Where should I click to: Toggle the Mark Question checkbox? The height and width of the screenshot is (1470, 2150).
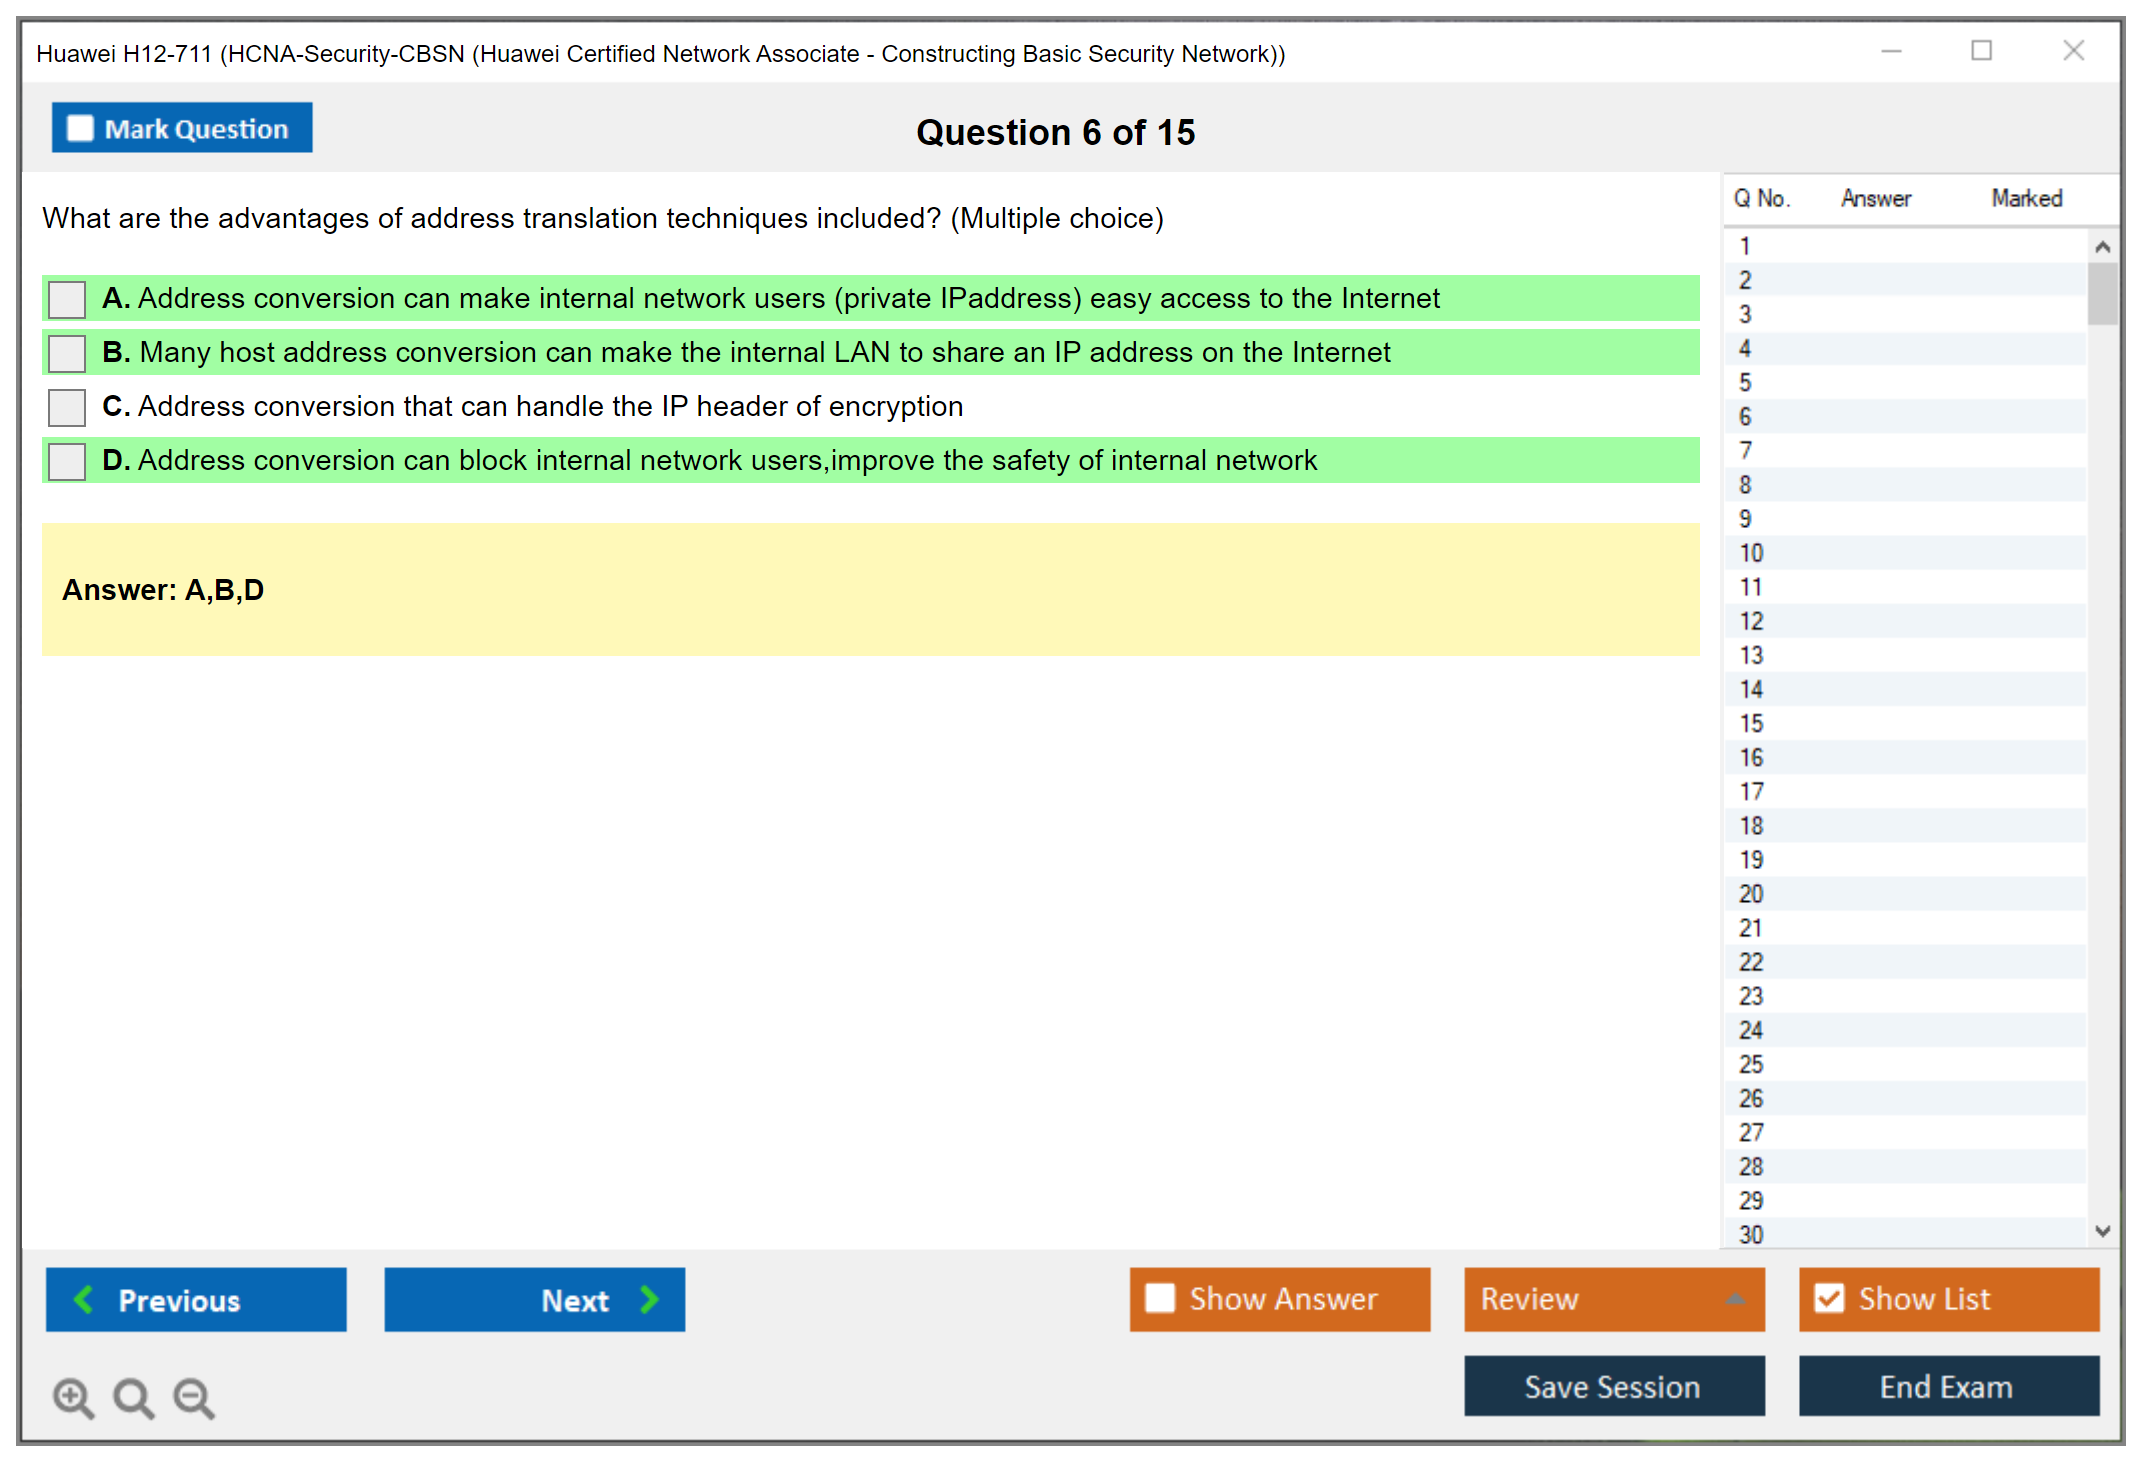[x=80, y=129]
